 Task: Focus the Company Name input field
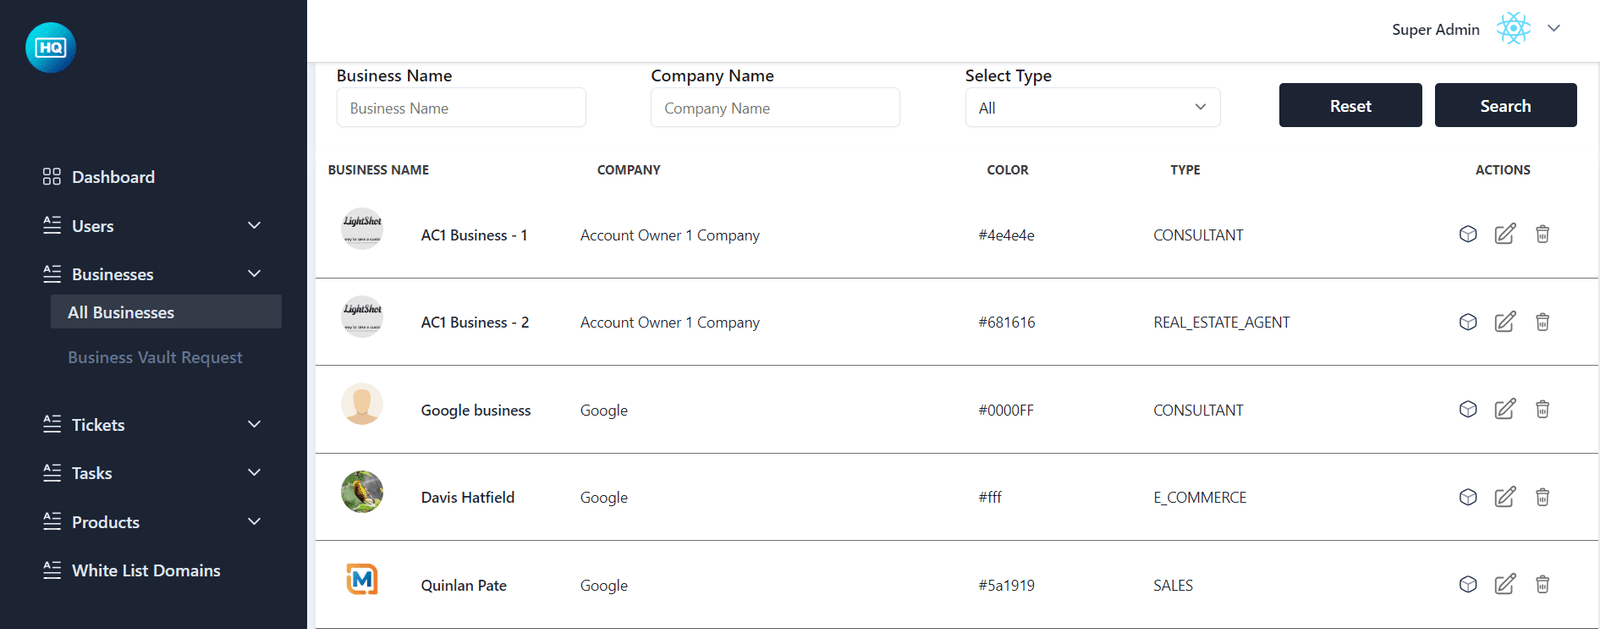click(775, 108)
